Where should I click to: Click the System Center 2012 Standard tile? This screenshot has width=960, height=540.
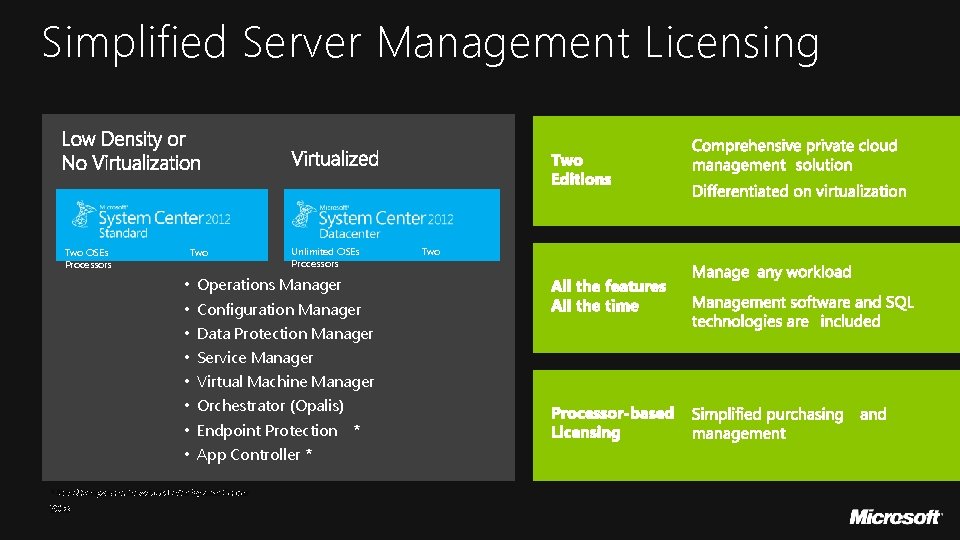tap(162, 225)
